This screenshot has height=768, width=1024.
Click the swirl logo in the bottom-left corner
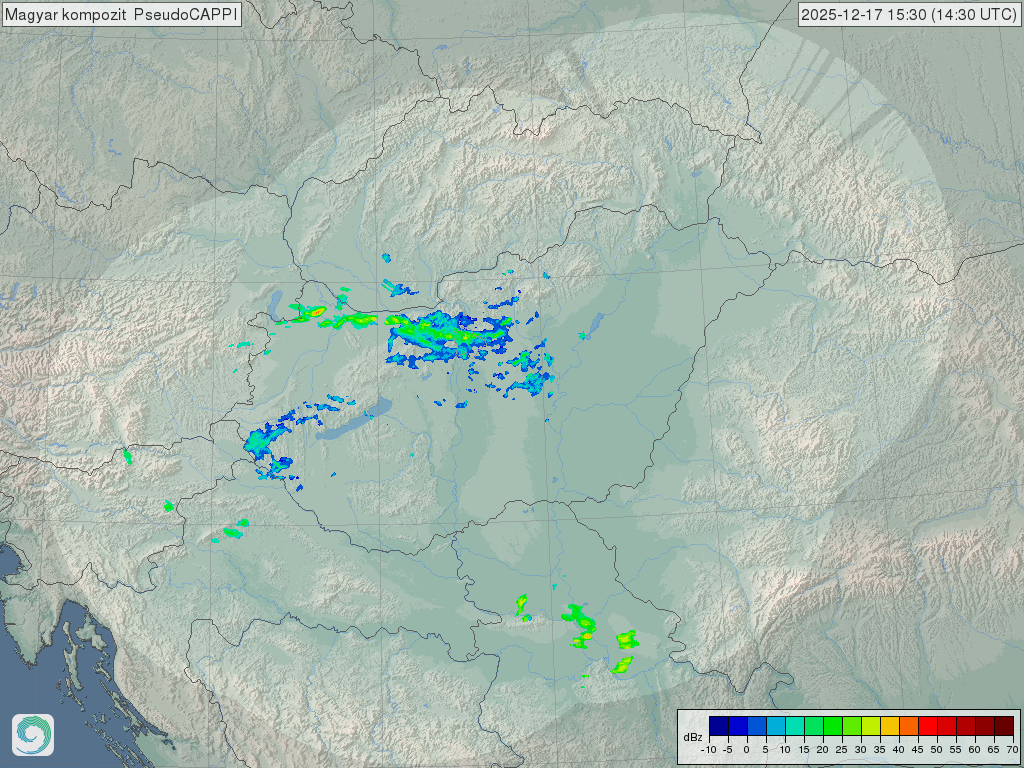[32, 735]
